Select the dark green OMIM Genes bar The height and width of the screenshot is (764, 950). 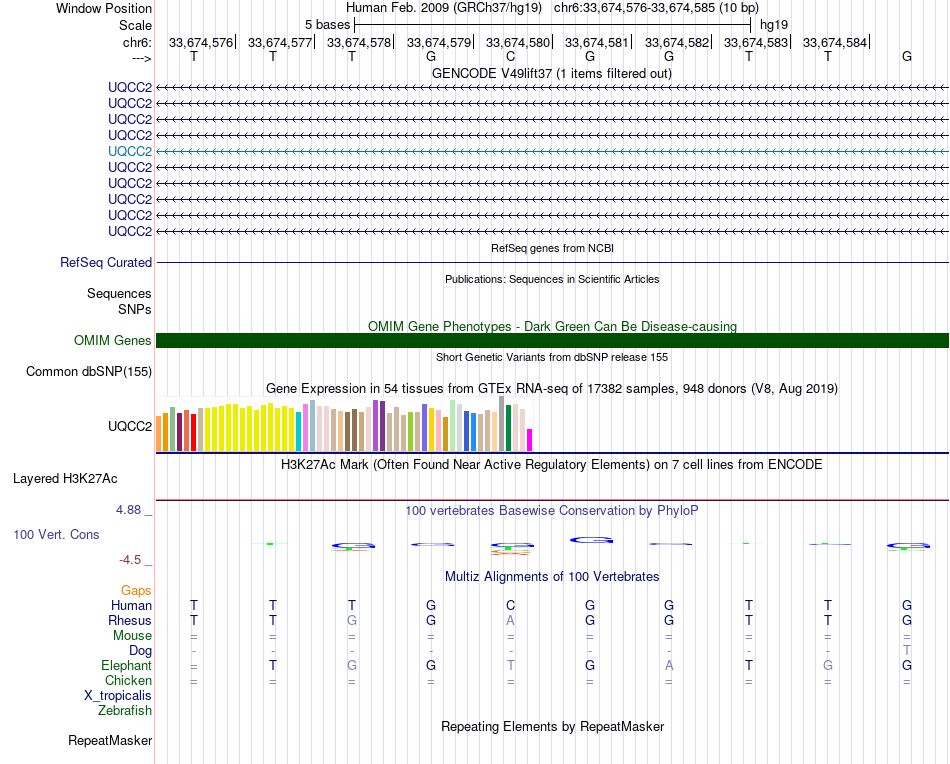pos(552,340)
